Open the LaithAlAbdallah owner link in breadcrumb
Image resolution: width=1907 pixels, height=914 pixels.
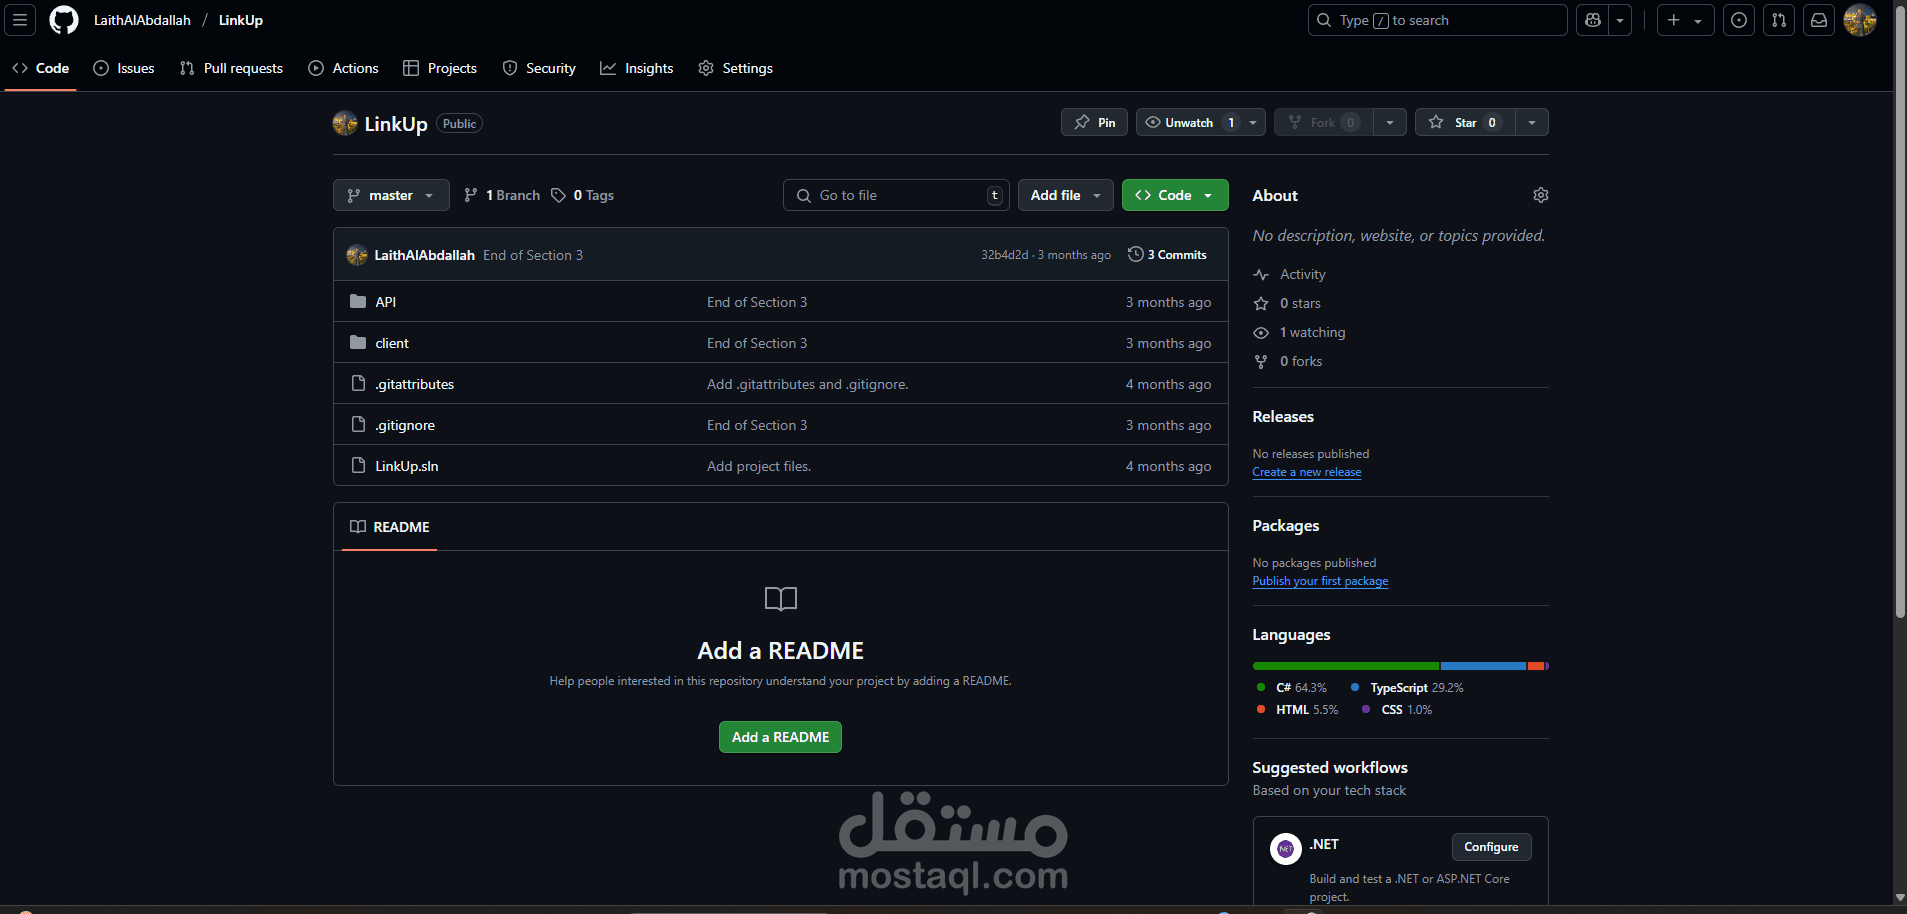tap(142, 20)
